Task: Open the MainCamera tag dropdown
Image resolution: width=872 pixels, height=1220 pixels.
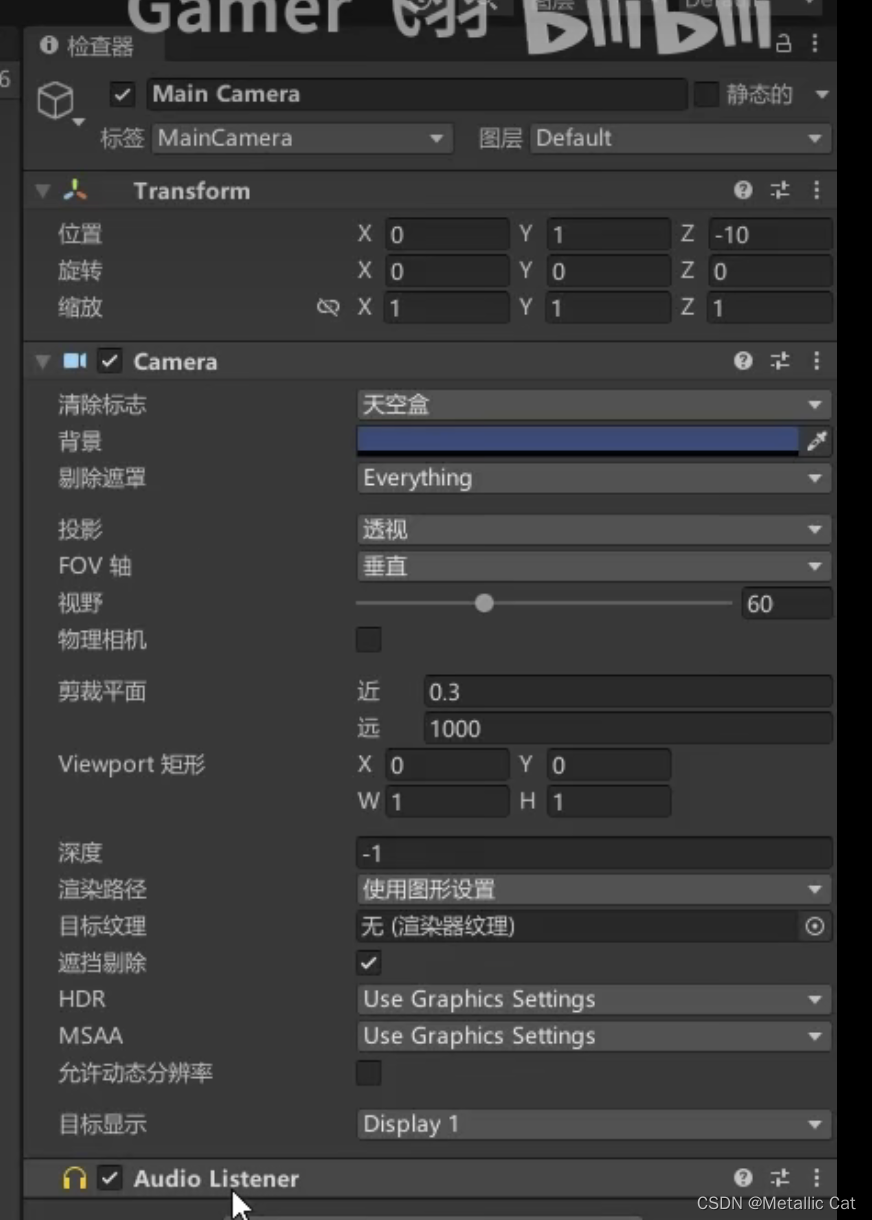Action: (300, 138)
